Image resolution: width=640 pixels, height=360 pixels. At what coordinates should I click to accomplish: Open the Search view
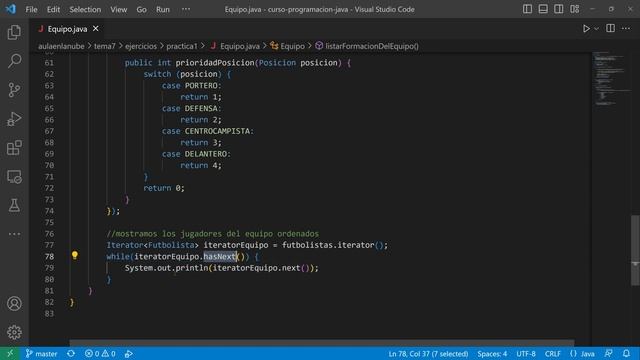click(x=14, y=61)
